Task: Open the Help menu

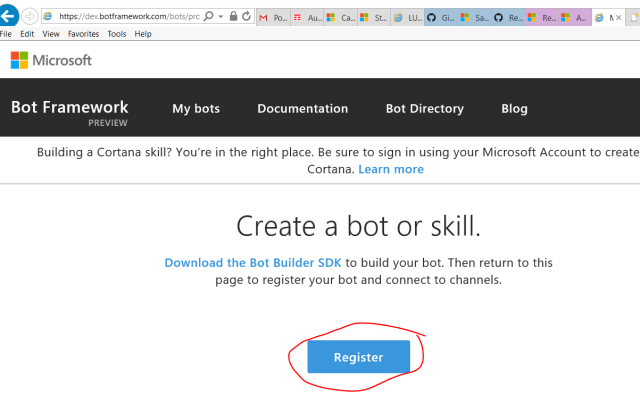Action: pos(143,34)
